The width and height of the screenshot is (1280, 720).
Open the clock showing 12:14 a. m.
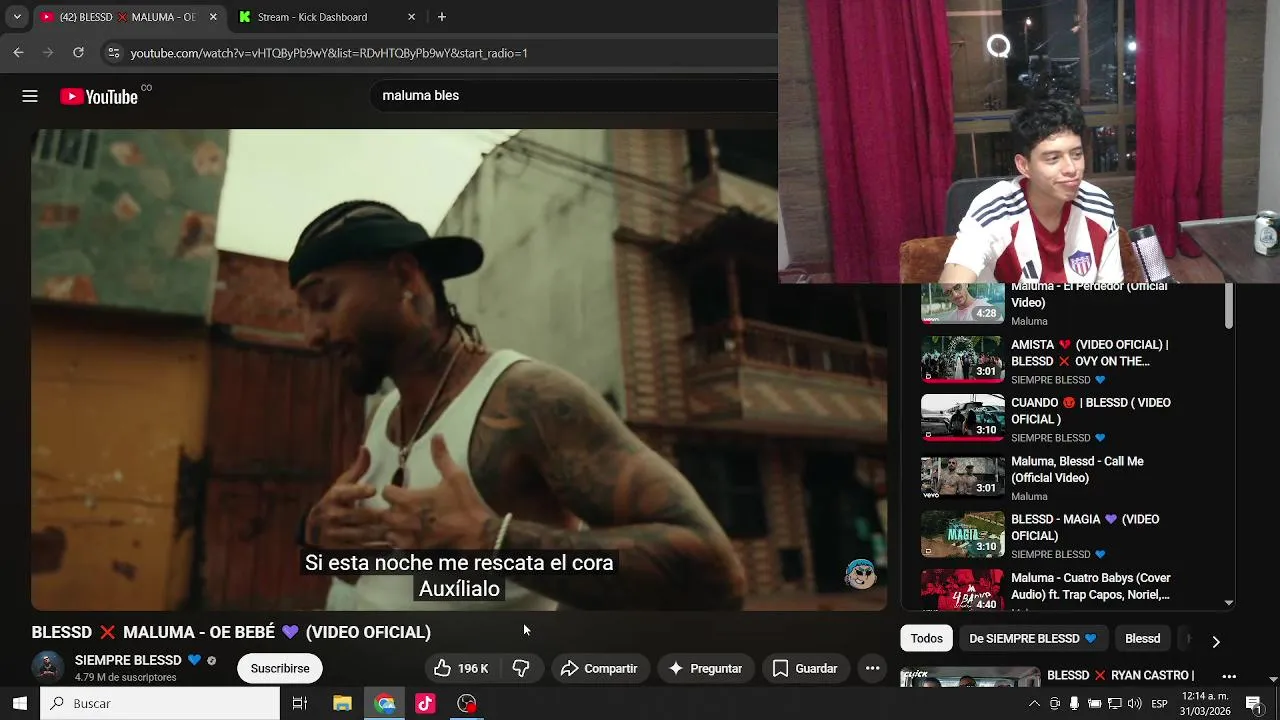(1205, 704)
